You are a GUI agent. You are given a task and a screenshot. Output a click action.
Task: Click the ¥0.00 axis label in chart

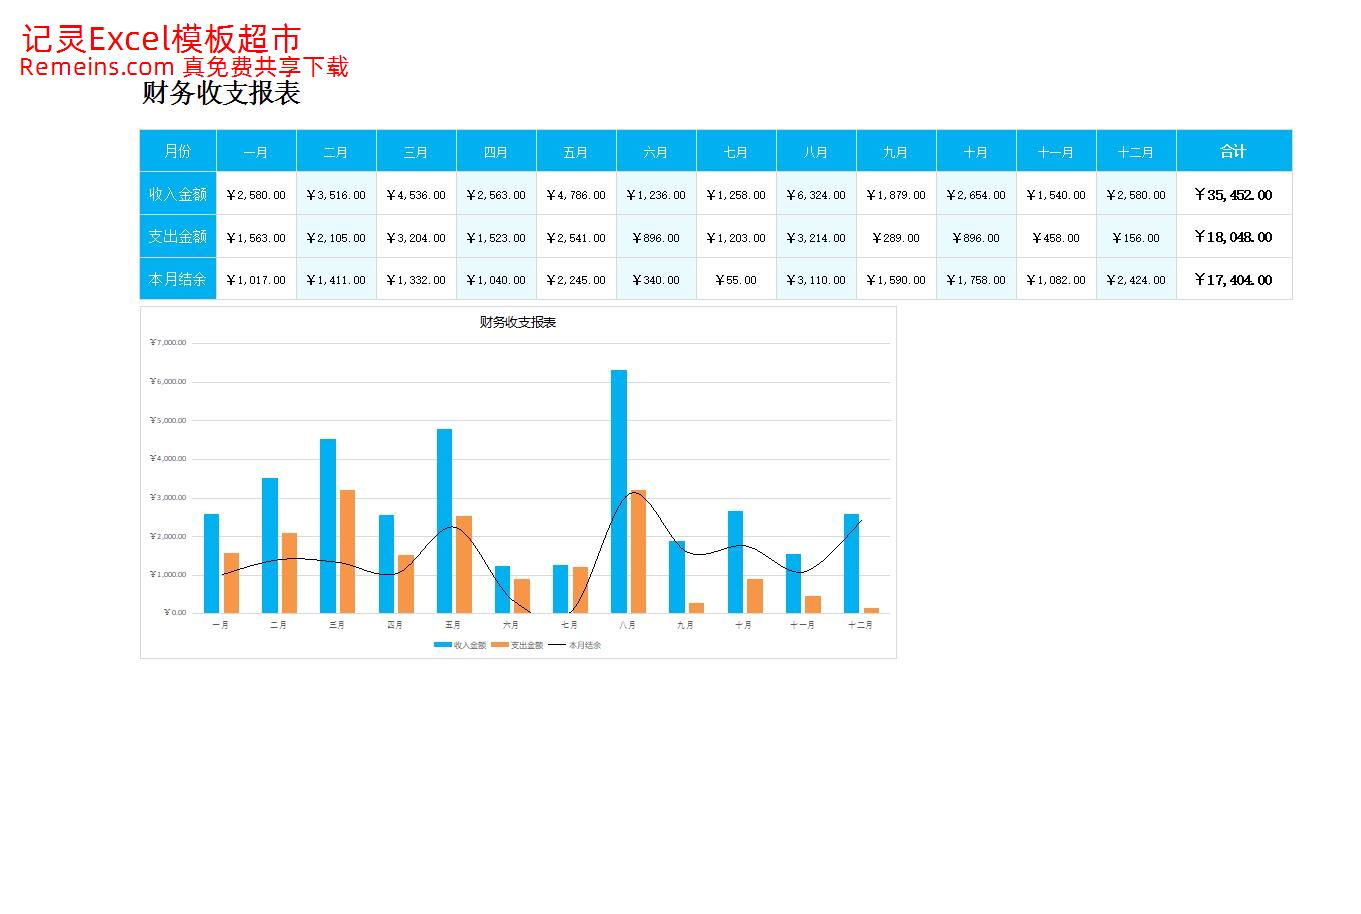click(x=175, y=612)
